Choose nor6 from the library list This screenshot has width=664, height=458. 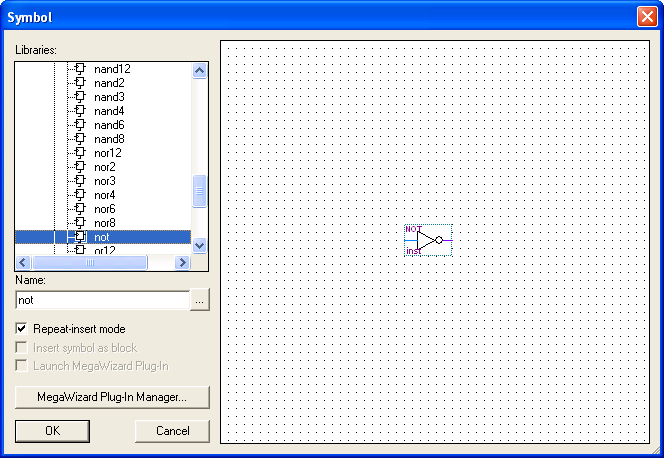(105, 209)
